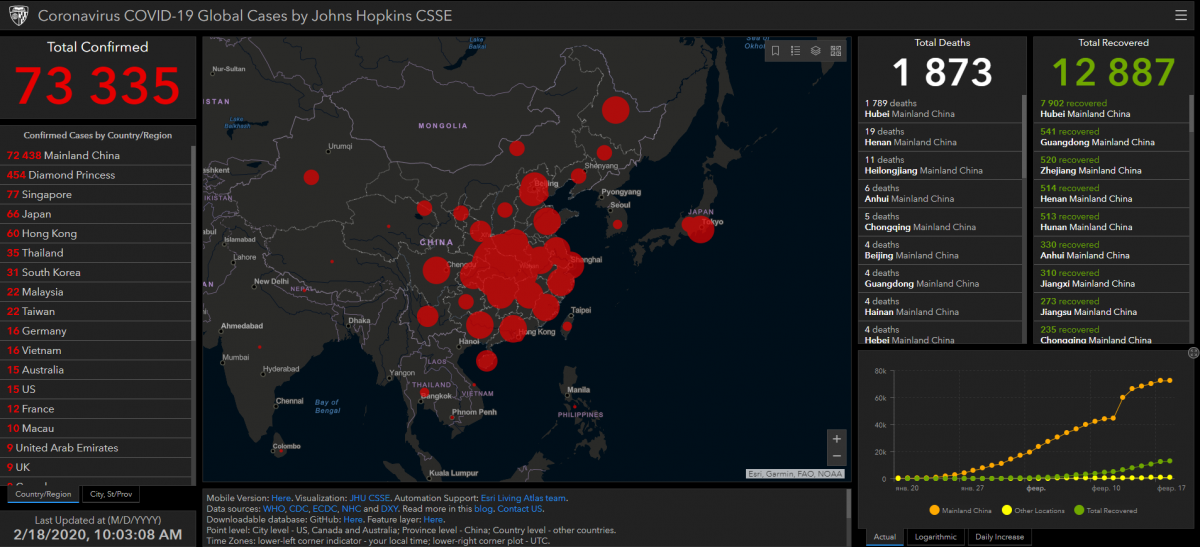Open the map layers list

pos(816,51)
